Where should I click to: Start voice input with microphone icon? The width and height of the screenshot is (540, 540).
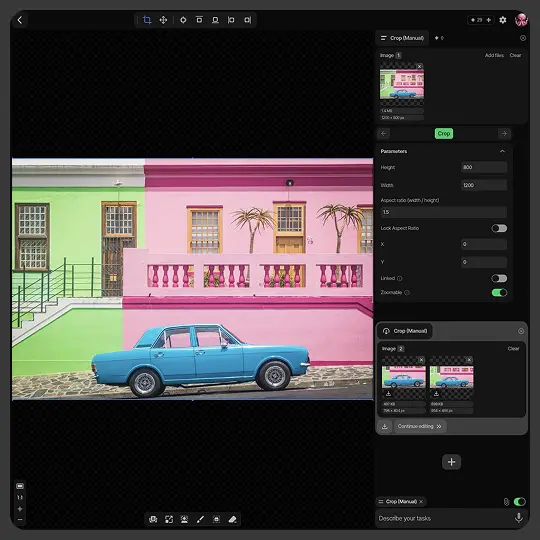(519, 518)
